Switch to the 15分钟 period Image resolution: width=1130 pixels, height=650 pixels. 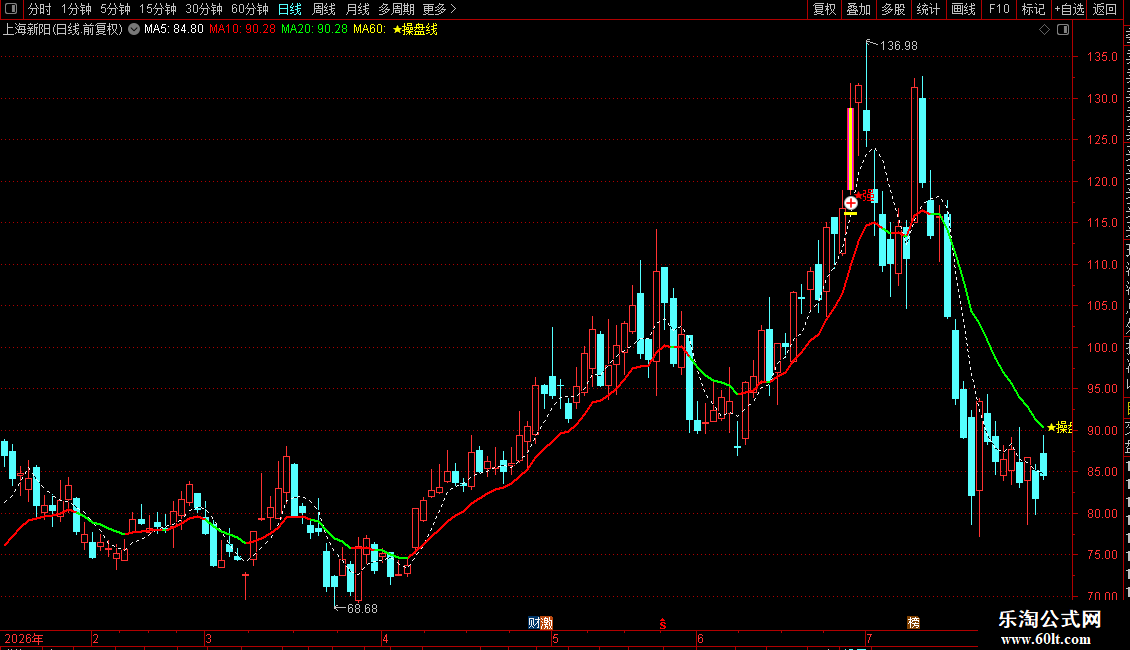(x=157, y=9)
